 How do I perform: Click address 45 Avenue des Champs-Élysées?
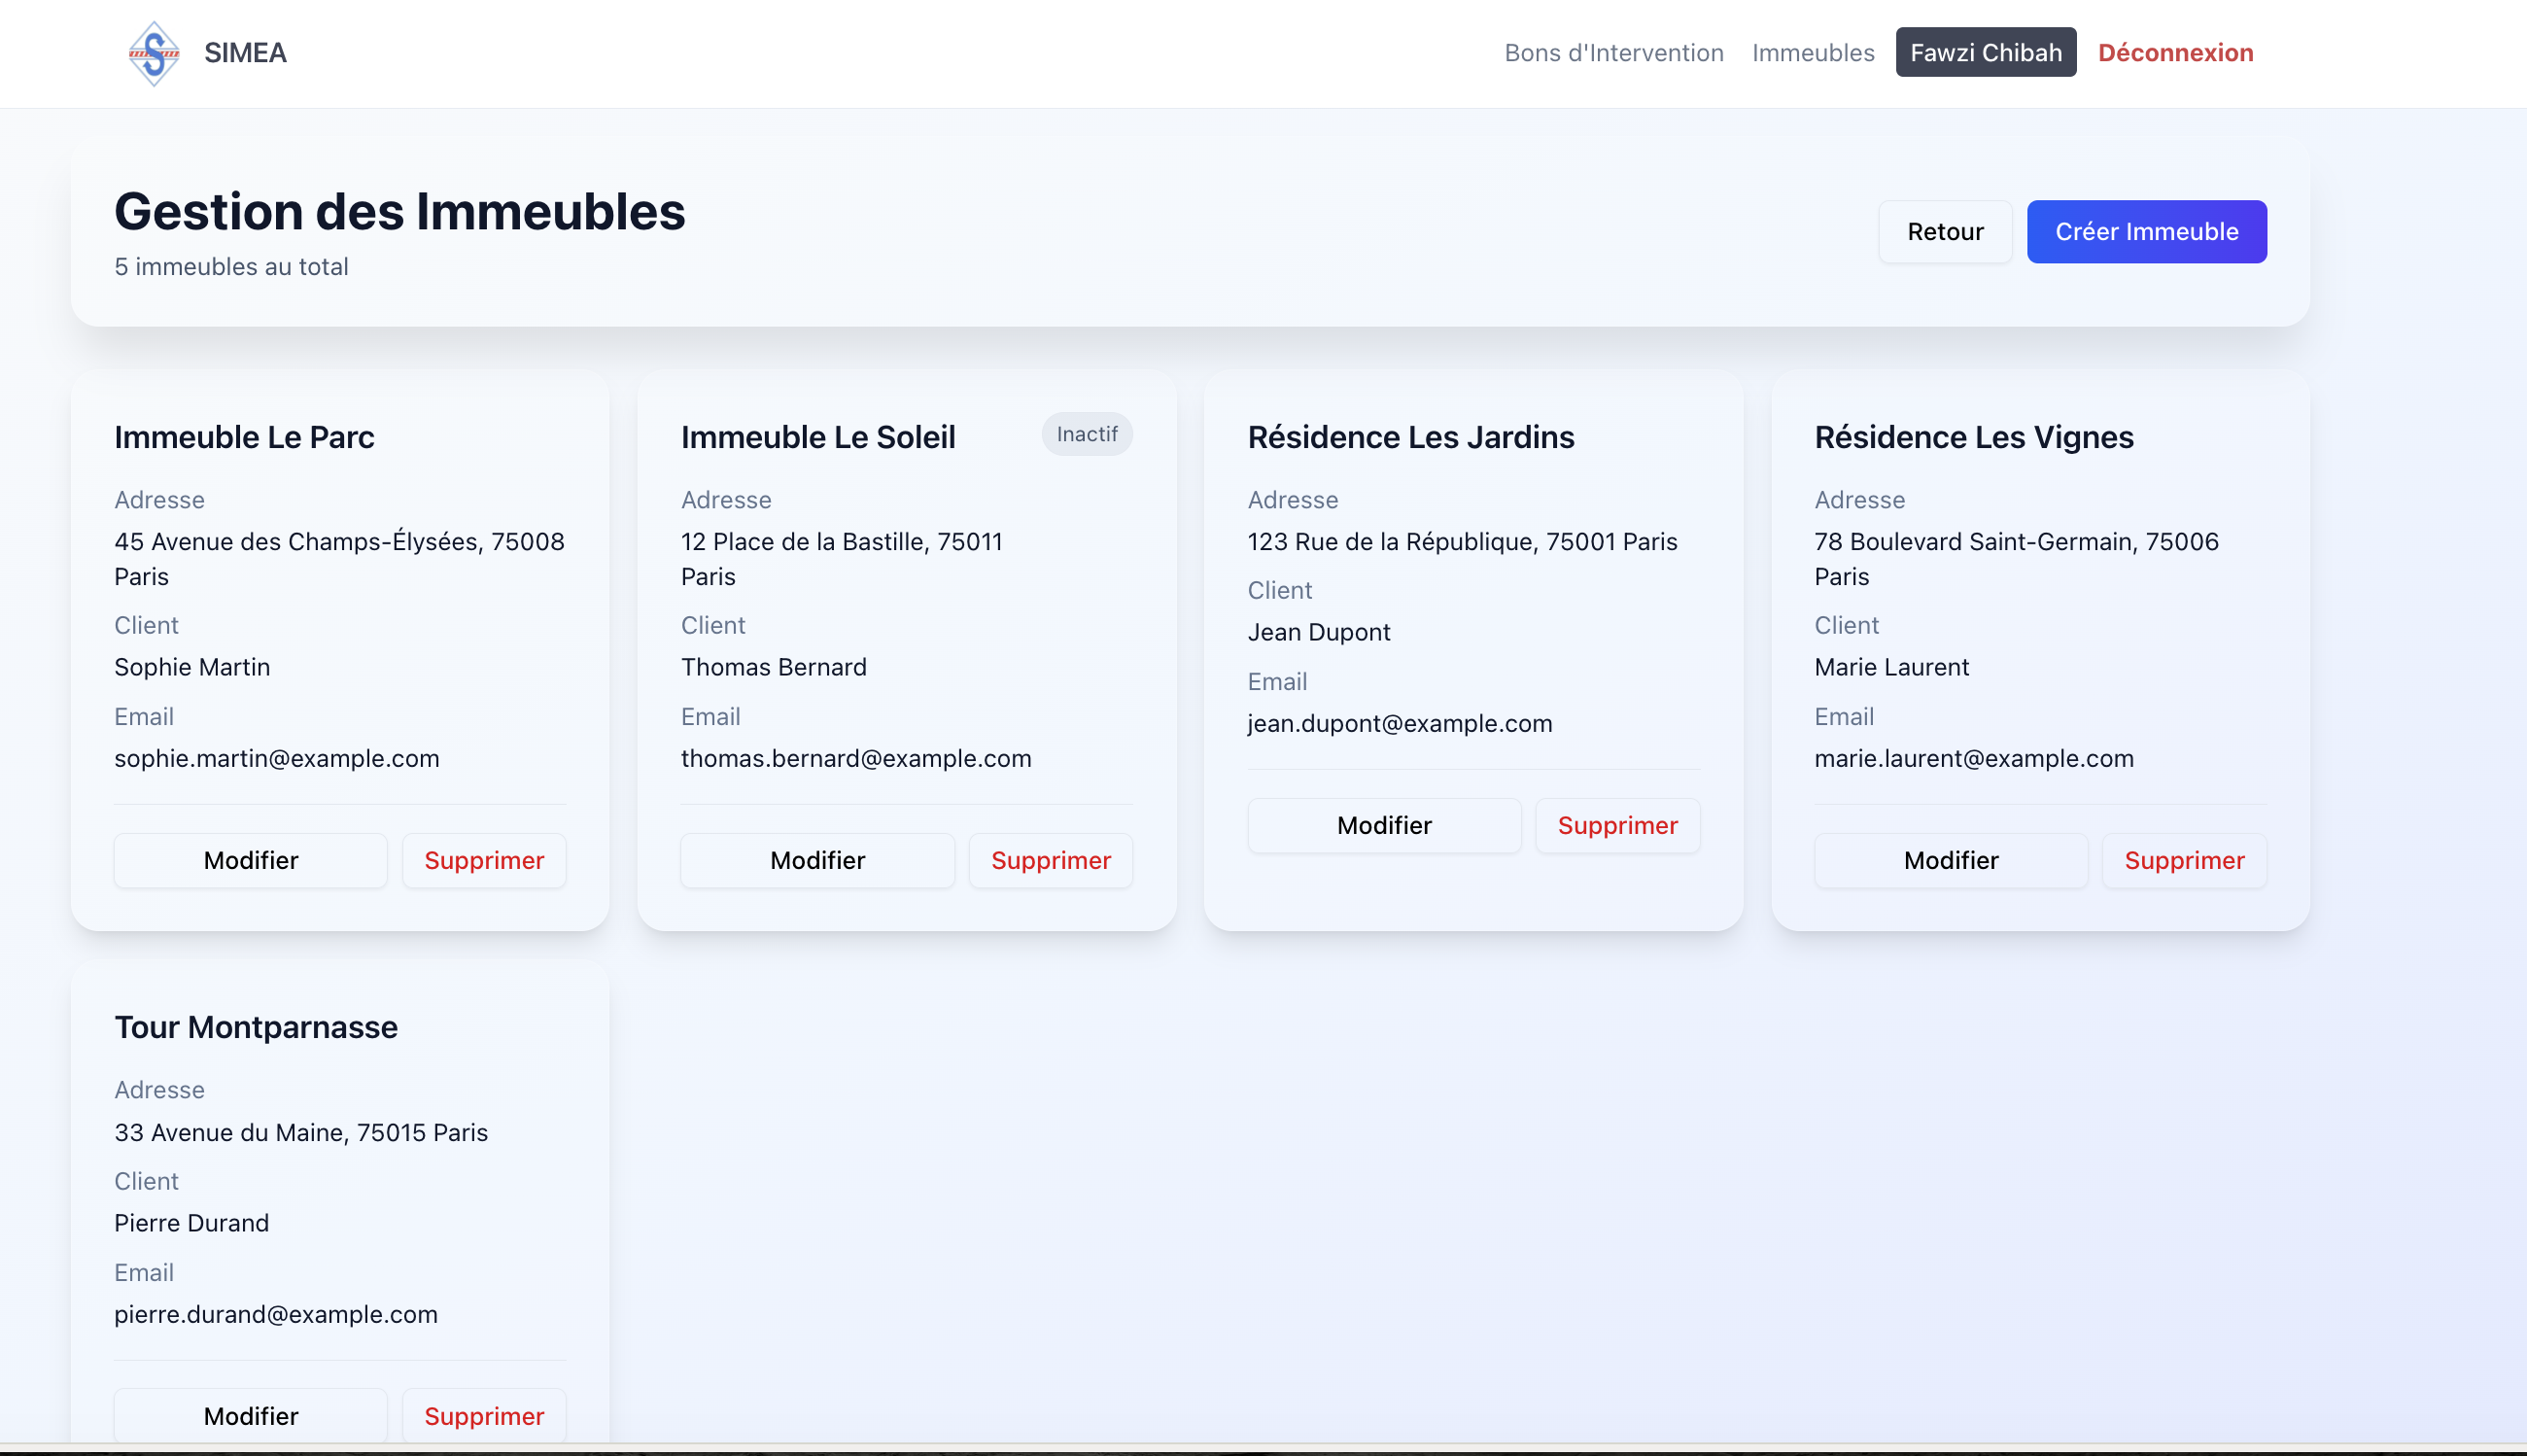(x=339, y=559)
